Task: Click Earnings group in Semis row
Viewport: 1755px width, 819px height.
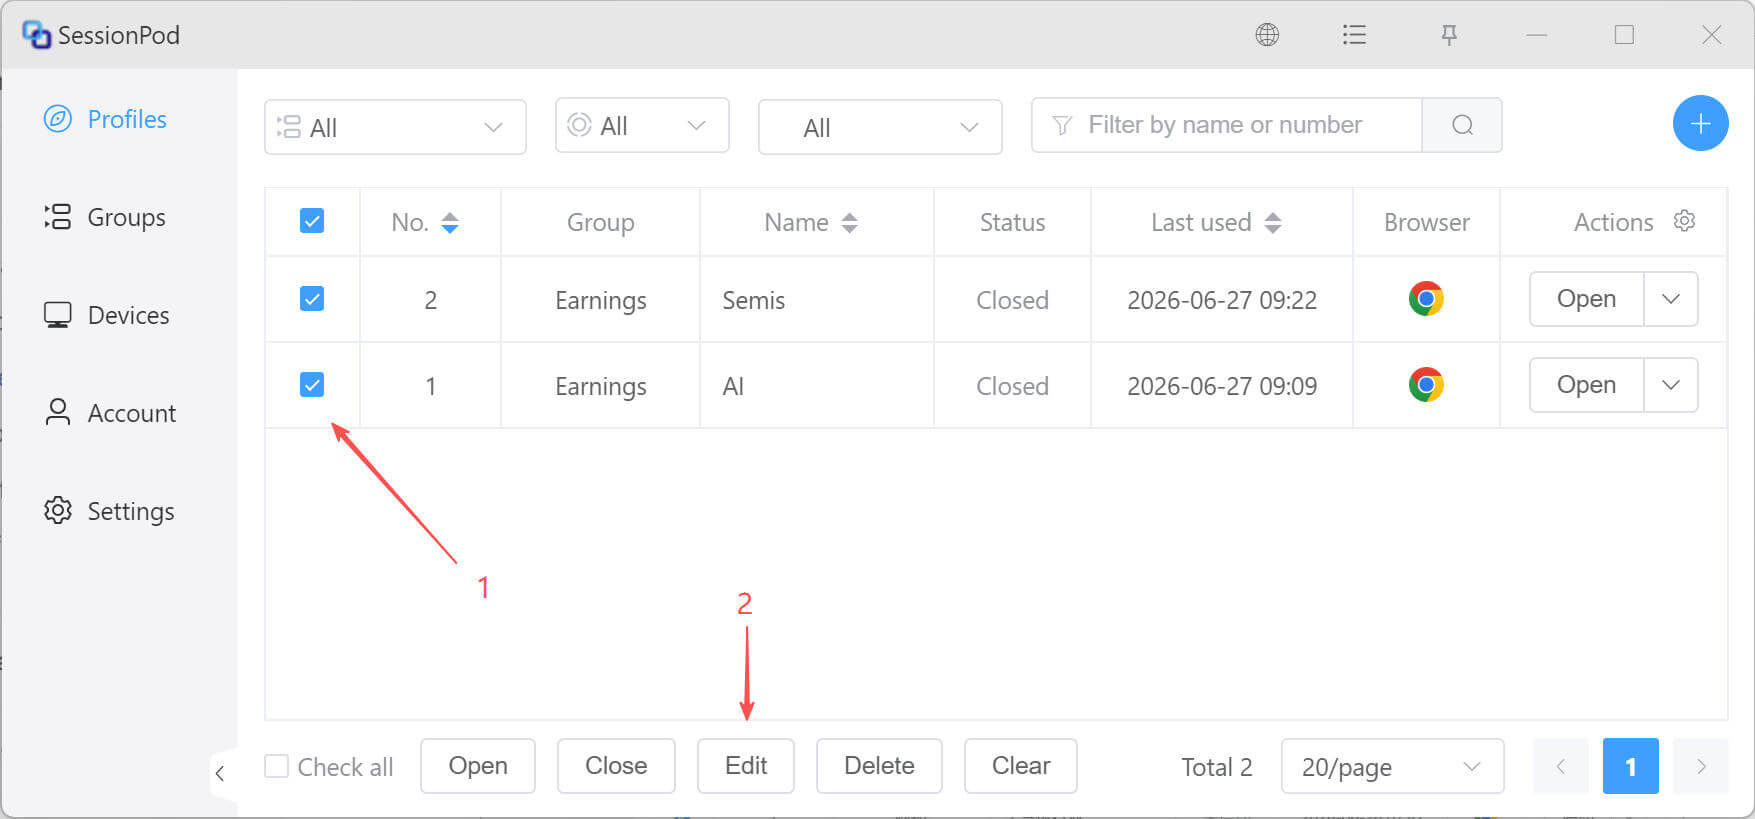Action: (x=601, y=300)
